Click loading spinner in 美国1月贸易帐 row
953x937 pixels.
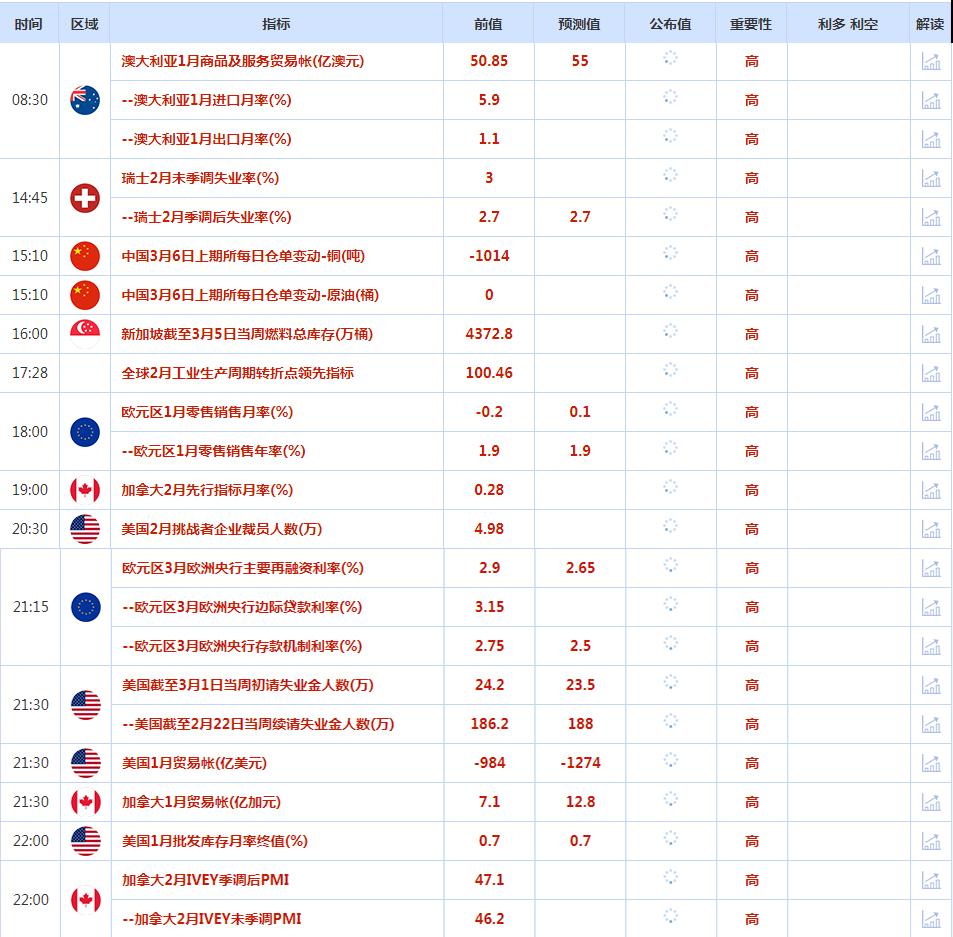click(670, 760)
